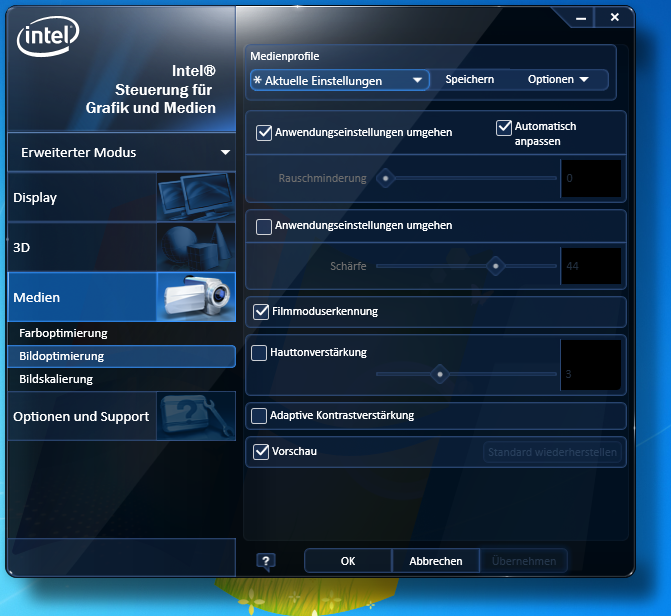Open the Aktuelle Einstellungen profile dropdown
The image size is (671, 616).
pos(340,80)
